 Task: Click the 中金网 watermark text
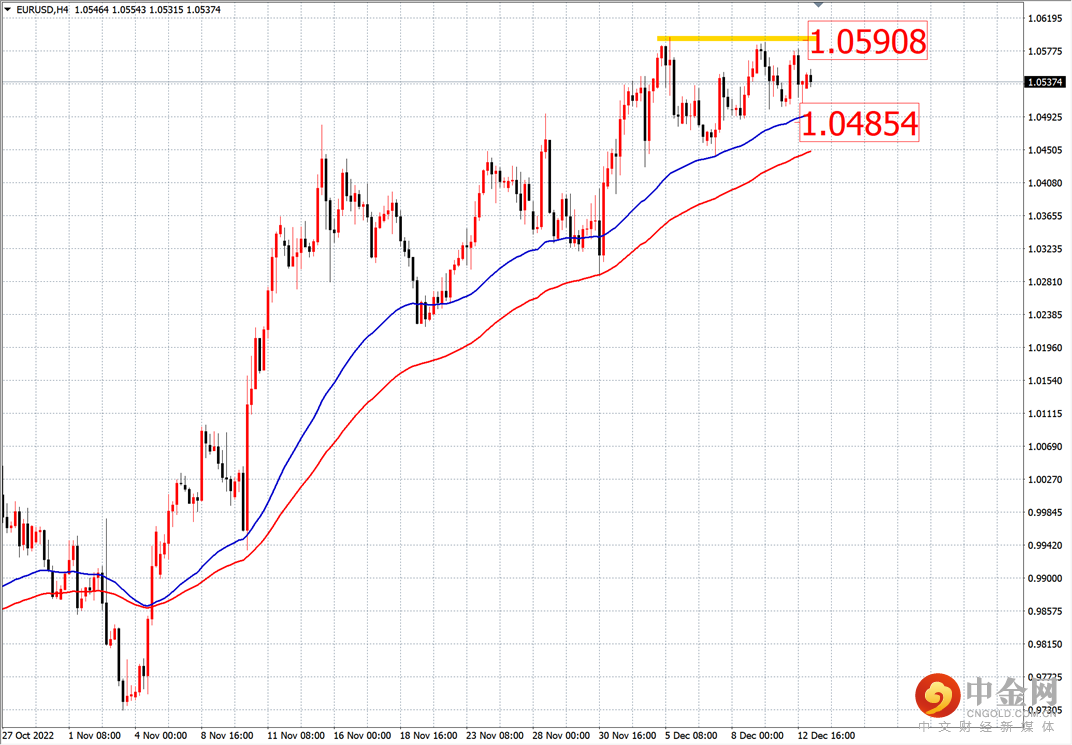tap(1011, 691)
